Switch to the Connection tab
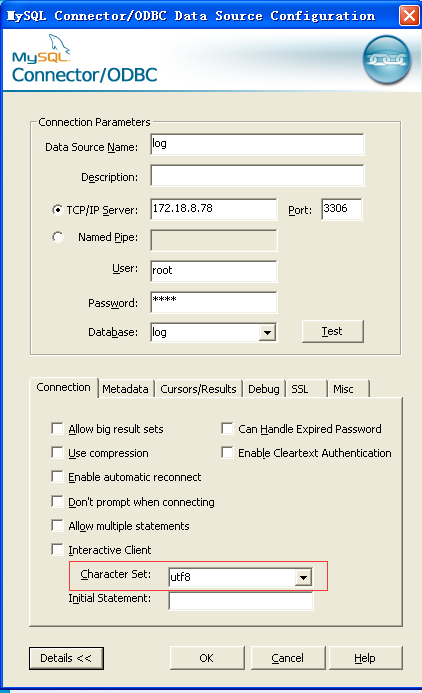 [64, 388]
